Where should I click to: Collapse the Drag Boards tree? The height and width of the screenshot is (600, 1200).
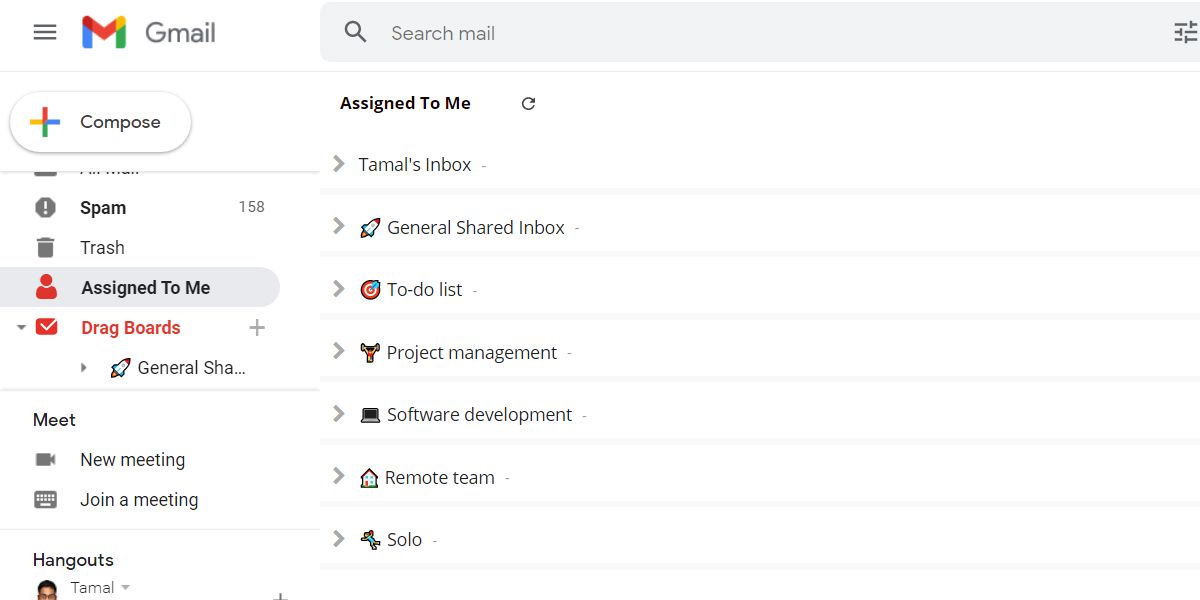pyautogui.click(x=21, y=328)
